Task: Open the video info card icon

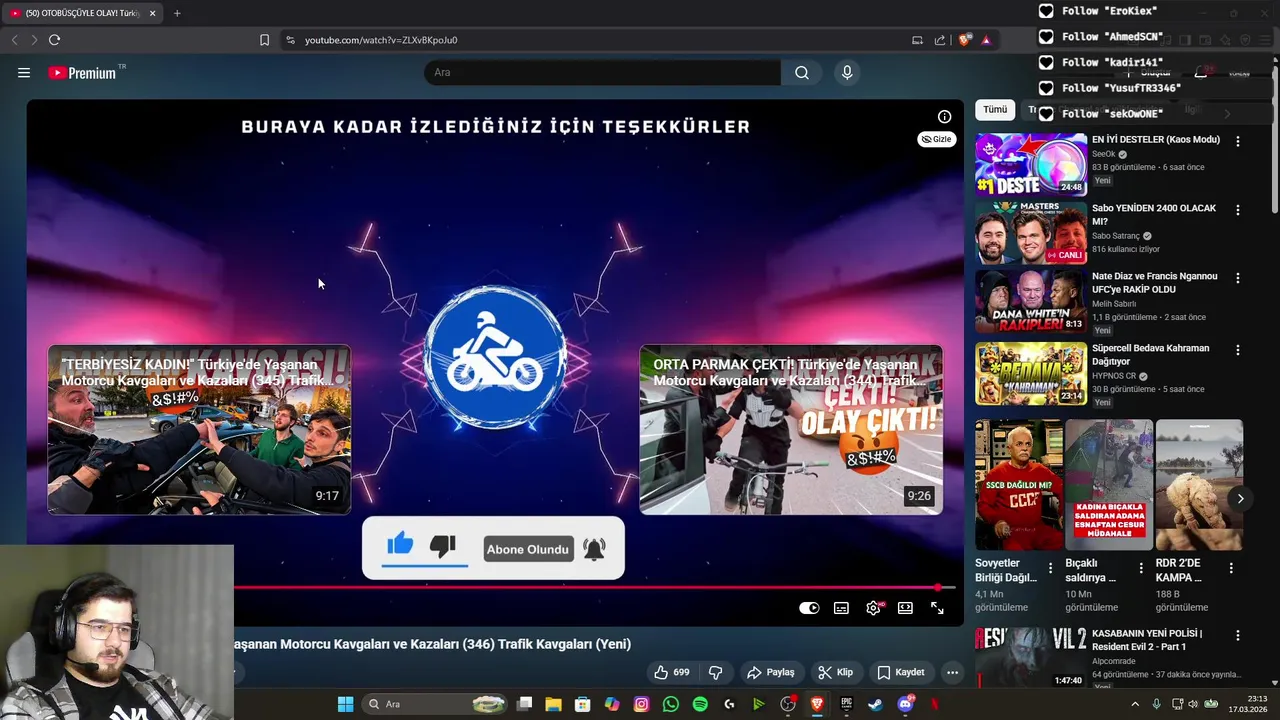Action: (944, 117)
